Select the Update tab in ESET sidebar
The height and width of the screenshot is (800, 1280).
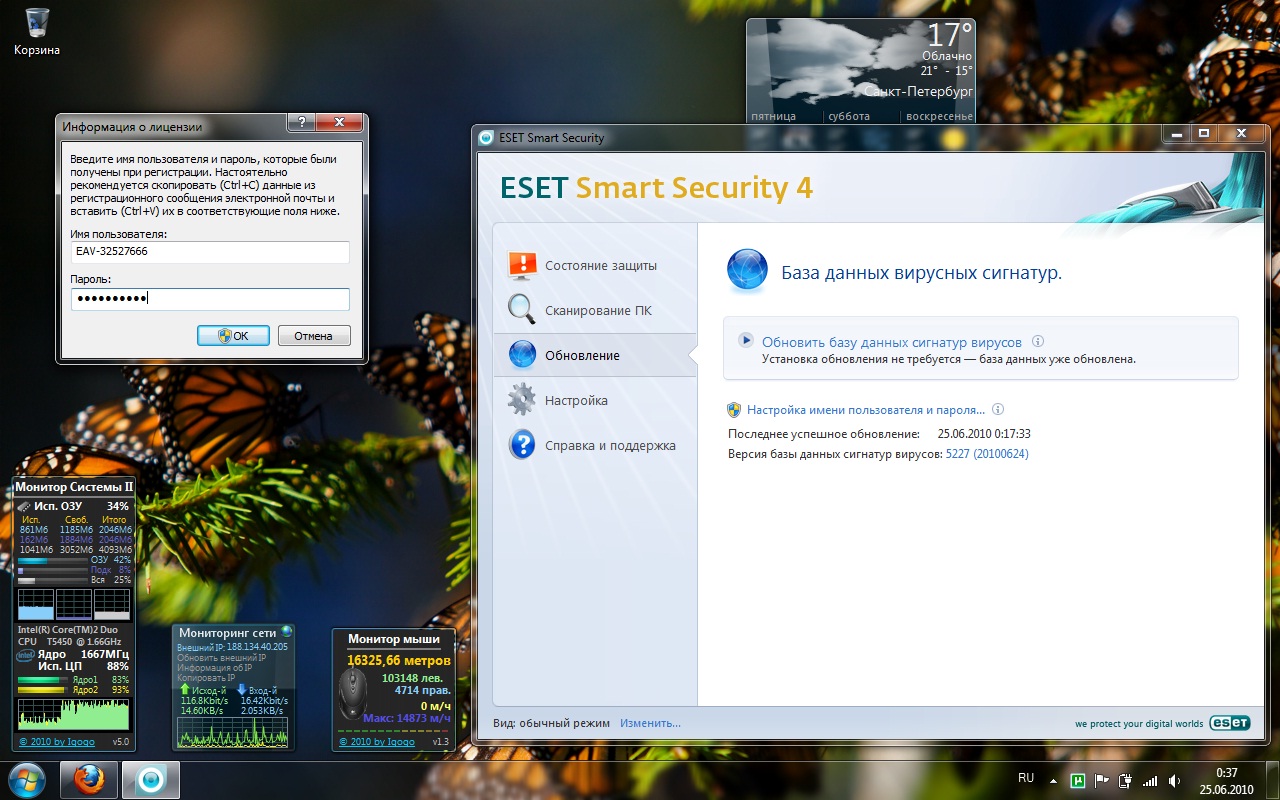tap(582, 355)
